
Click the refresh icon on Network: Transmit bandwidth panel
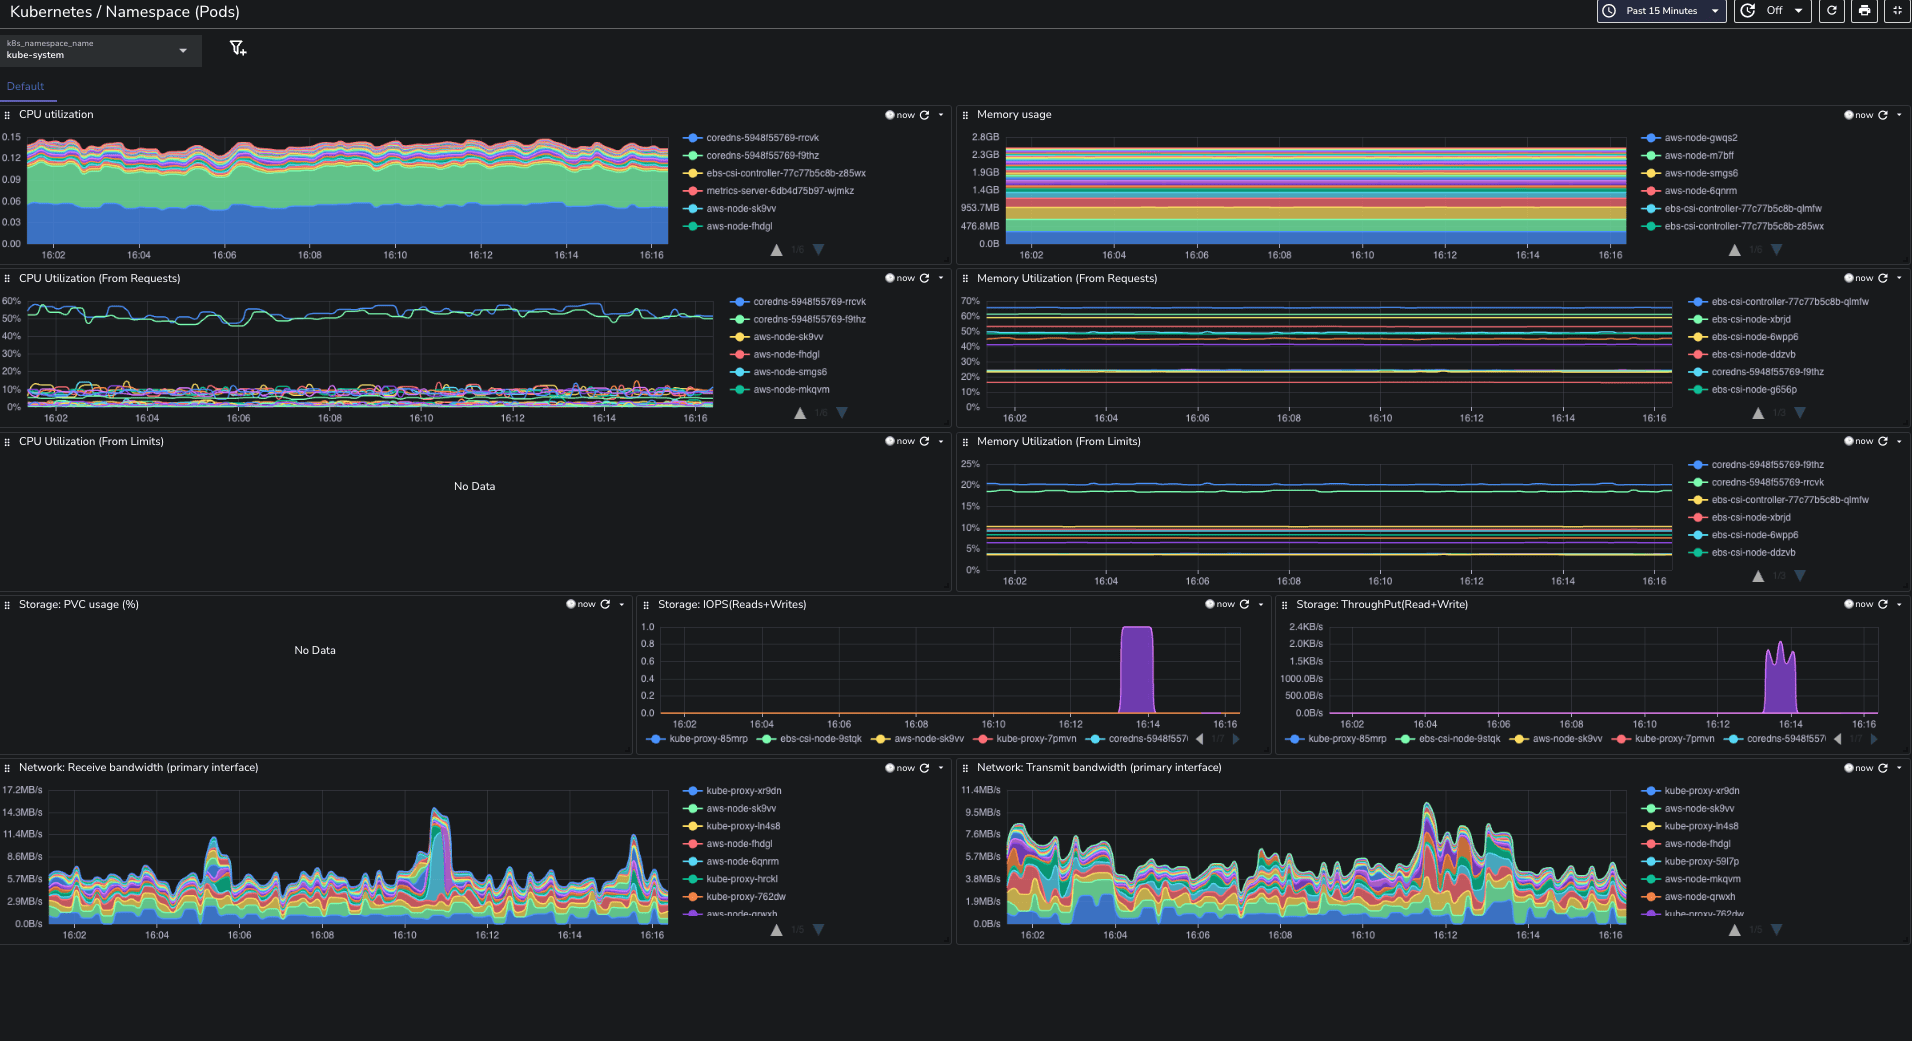[1882, 768]
